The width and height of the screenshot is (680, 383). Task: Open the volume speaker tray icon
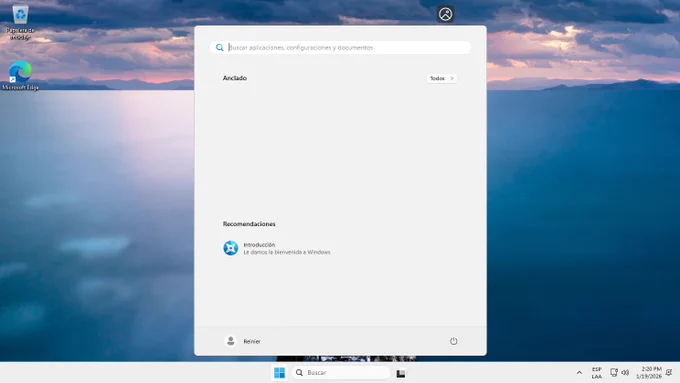(625, 373)
